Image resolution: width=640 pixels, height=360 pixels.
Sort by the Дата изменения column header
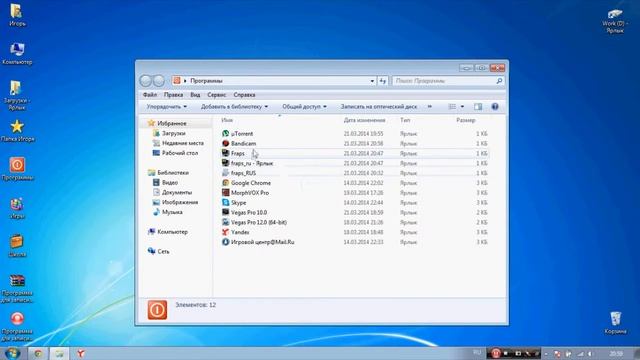[x=364, y=120]
